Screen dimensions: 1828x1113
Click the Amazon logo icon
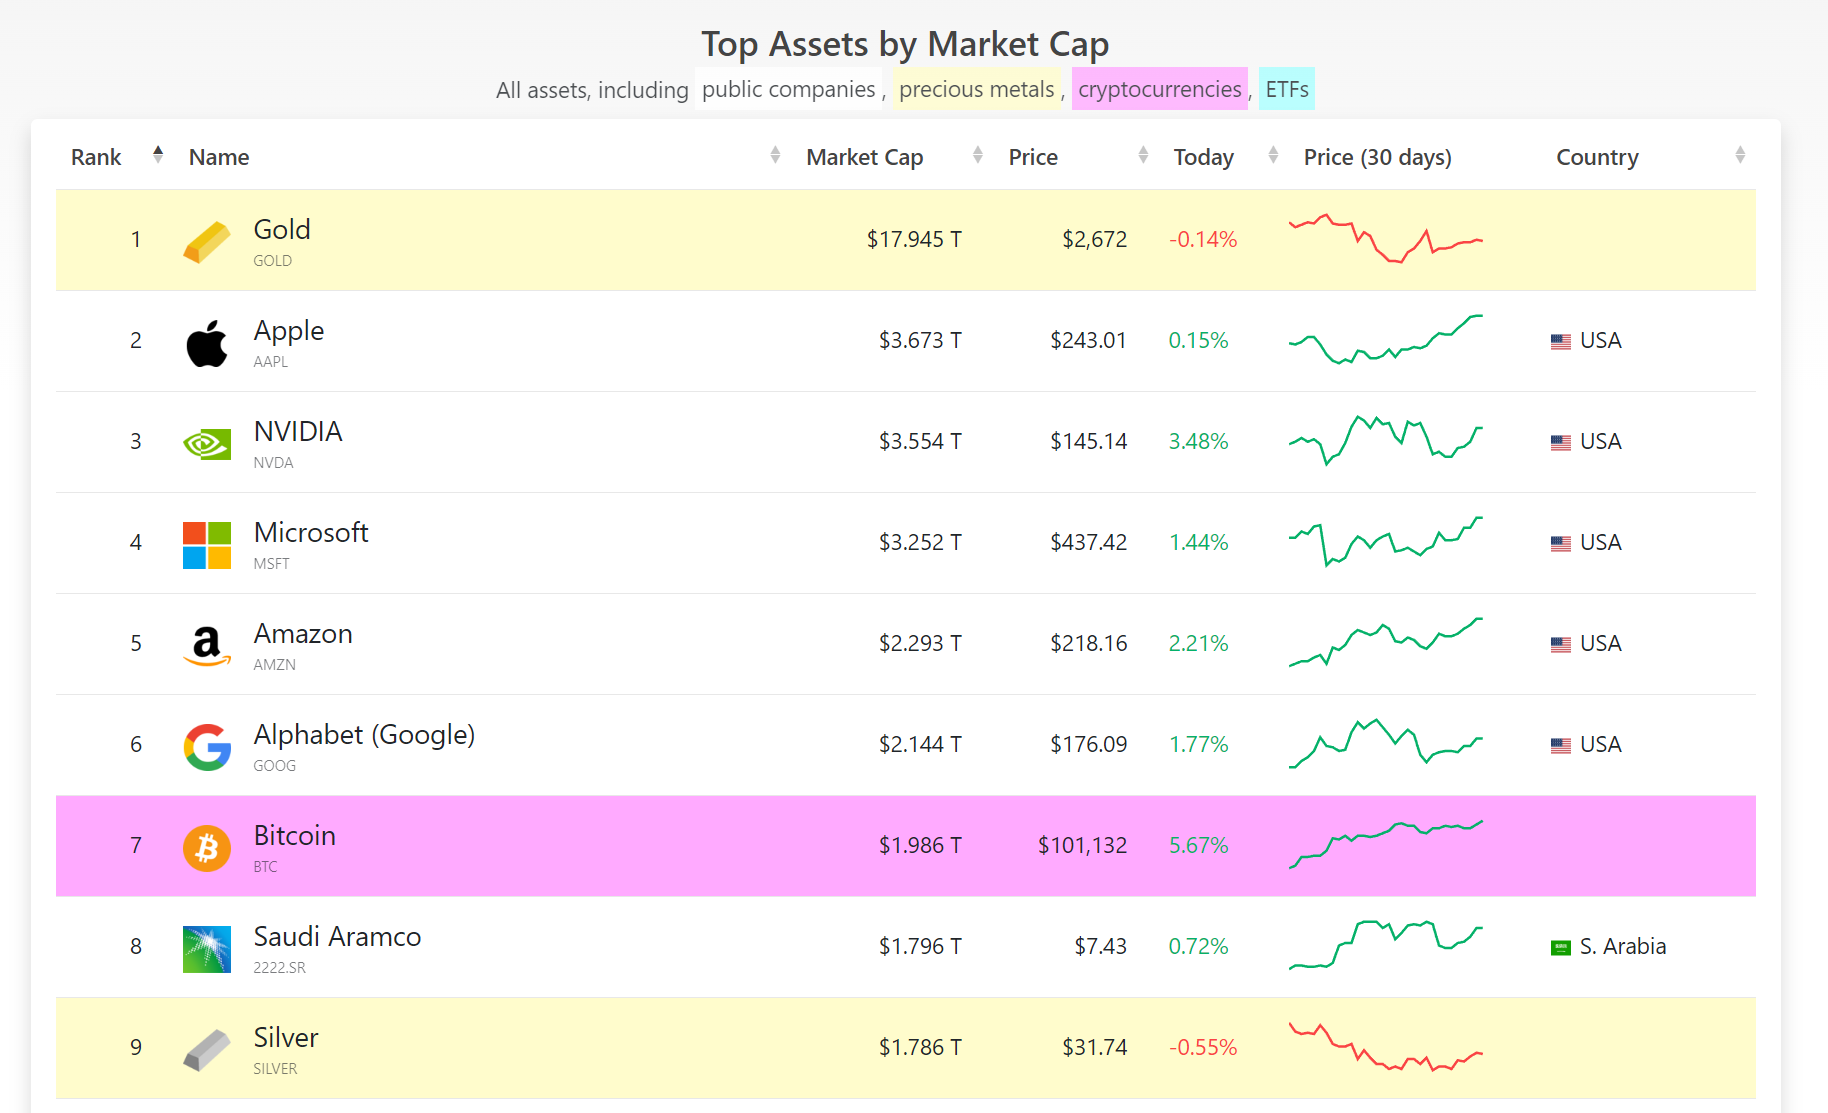(207, 646)
